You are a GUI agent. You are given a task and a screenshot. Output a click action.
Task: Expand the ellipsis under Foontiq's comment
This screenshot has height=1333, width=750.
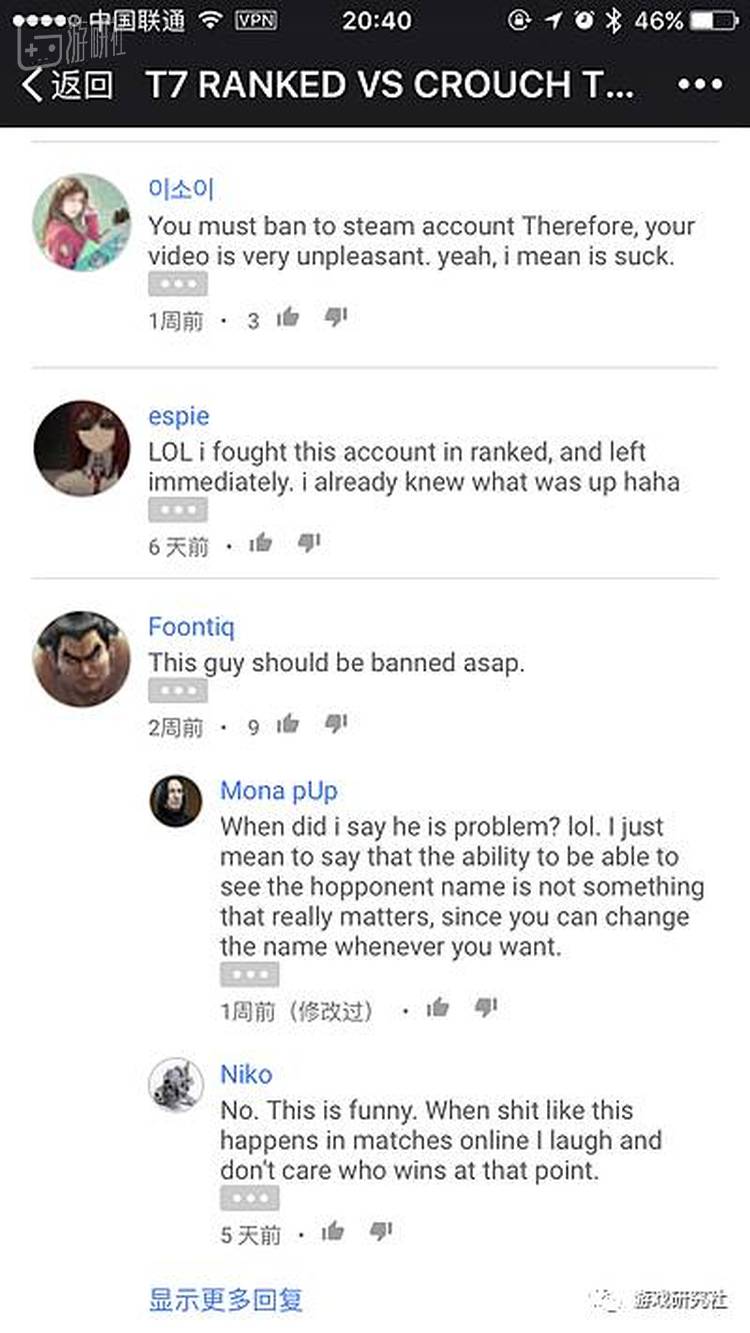(x=178, y=690)
